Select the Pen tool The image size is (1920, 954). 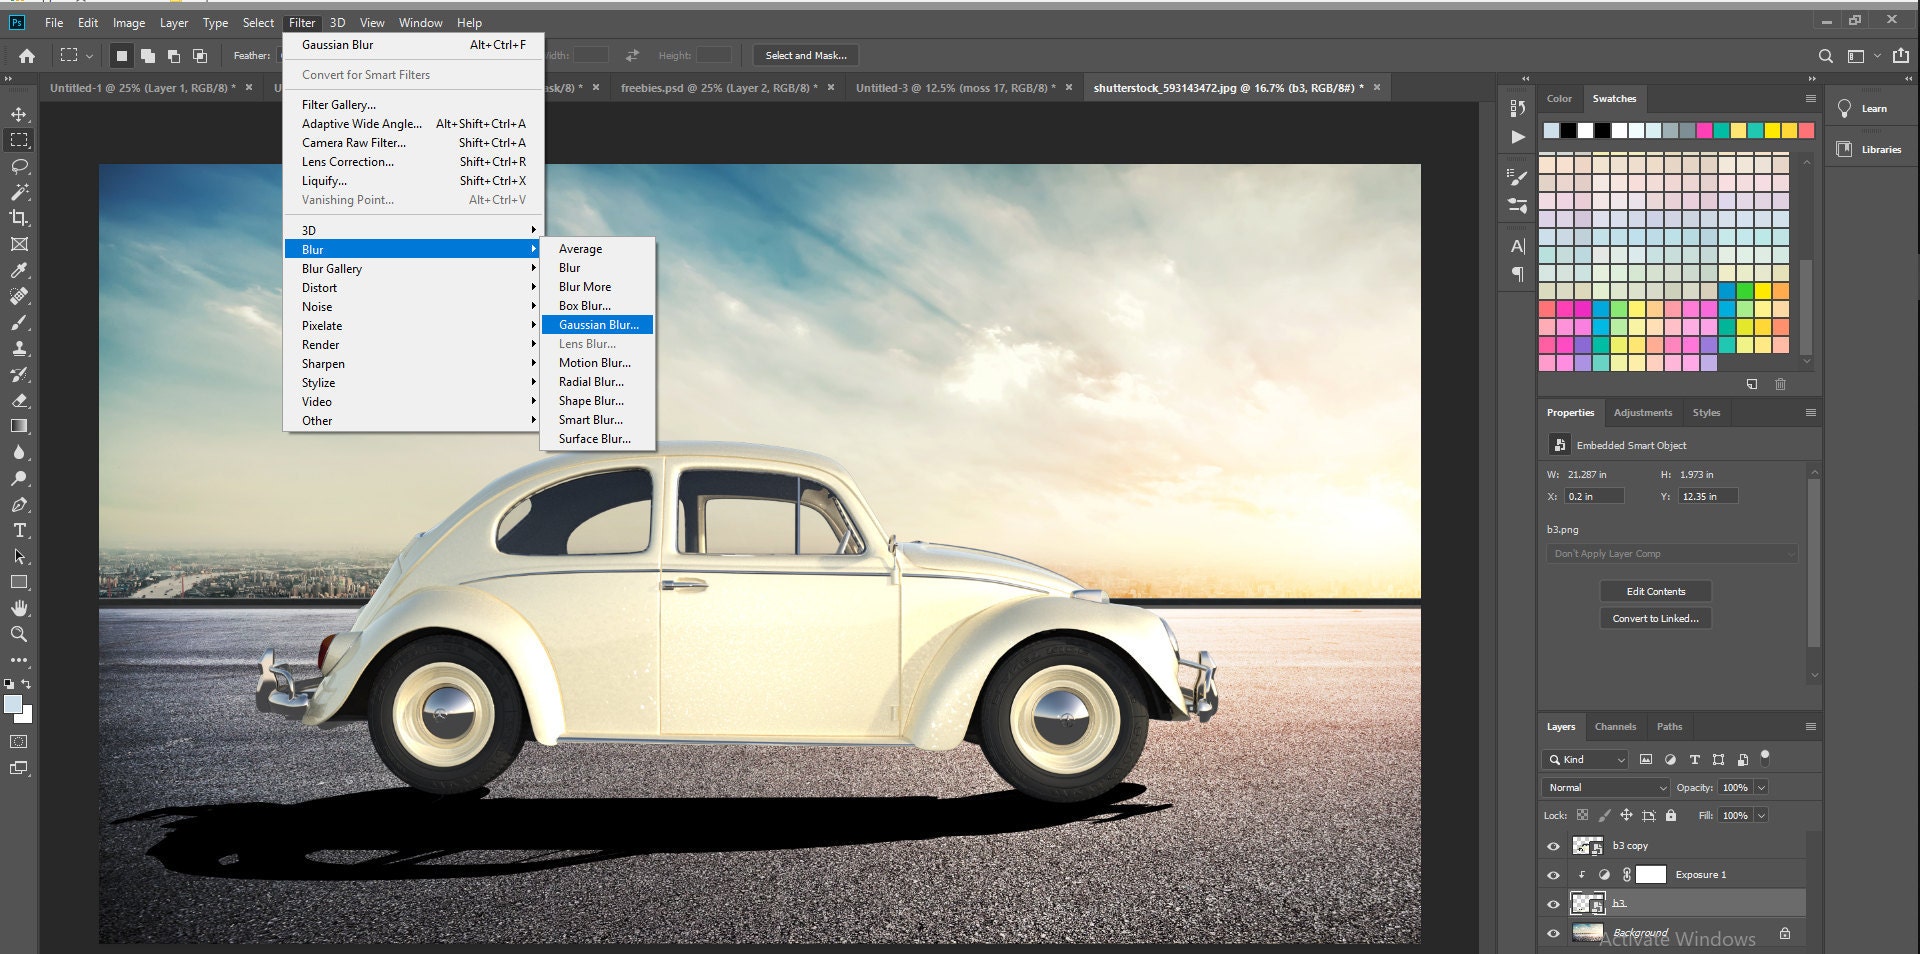[19, 504]
